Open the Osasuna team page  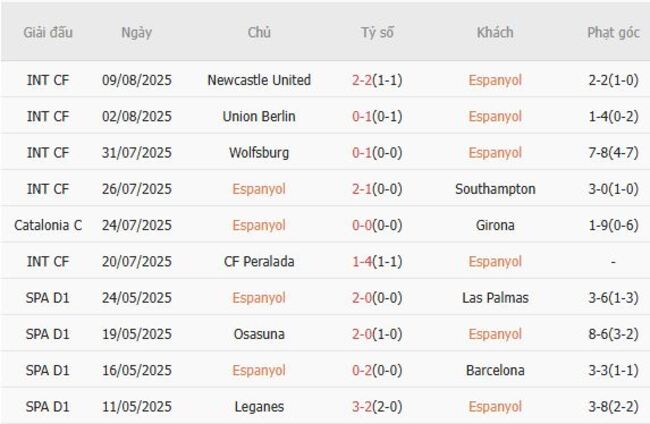(259, 334)
